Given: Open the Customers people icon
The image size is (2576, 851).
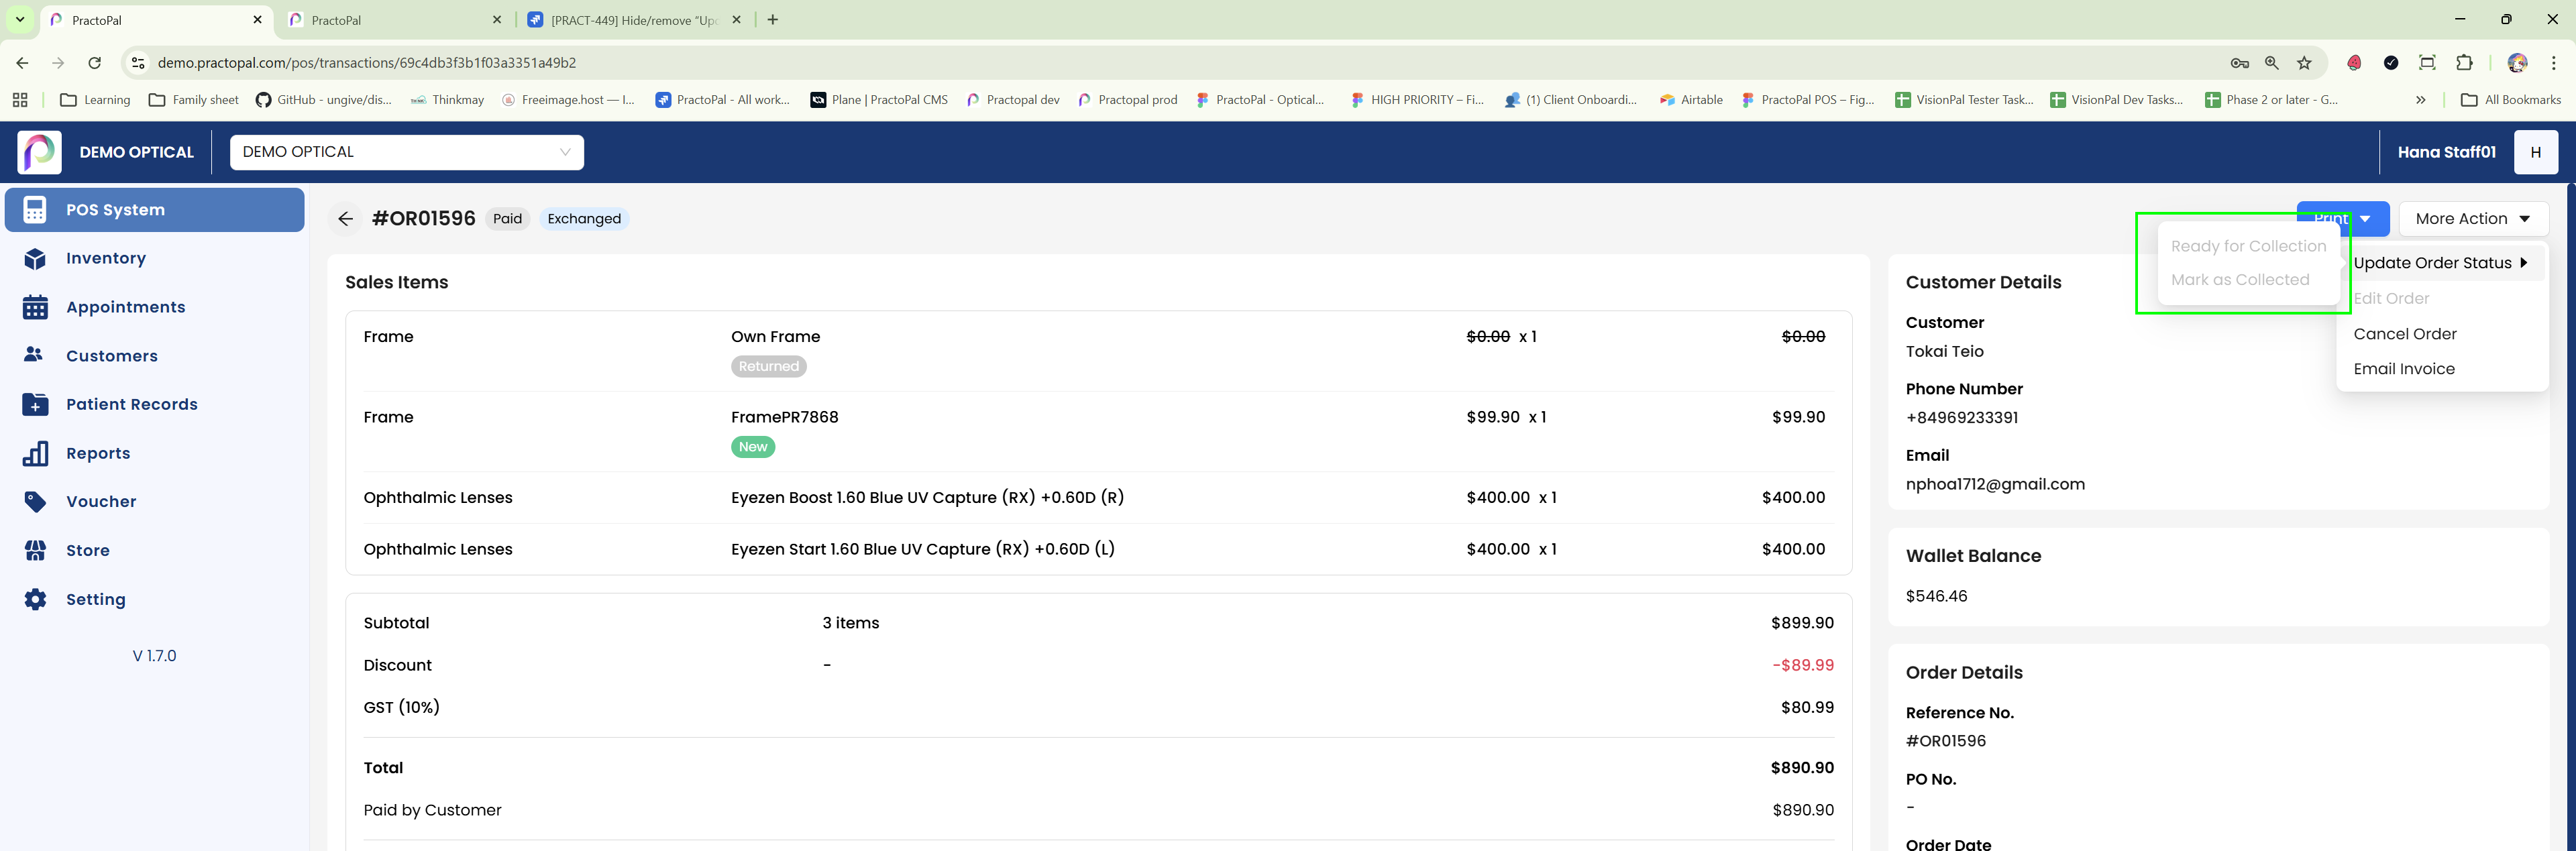Looking at the screenshot, I should (x=34, y=355).
